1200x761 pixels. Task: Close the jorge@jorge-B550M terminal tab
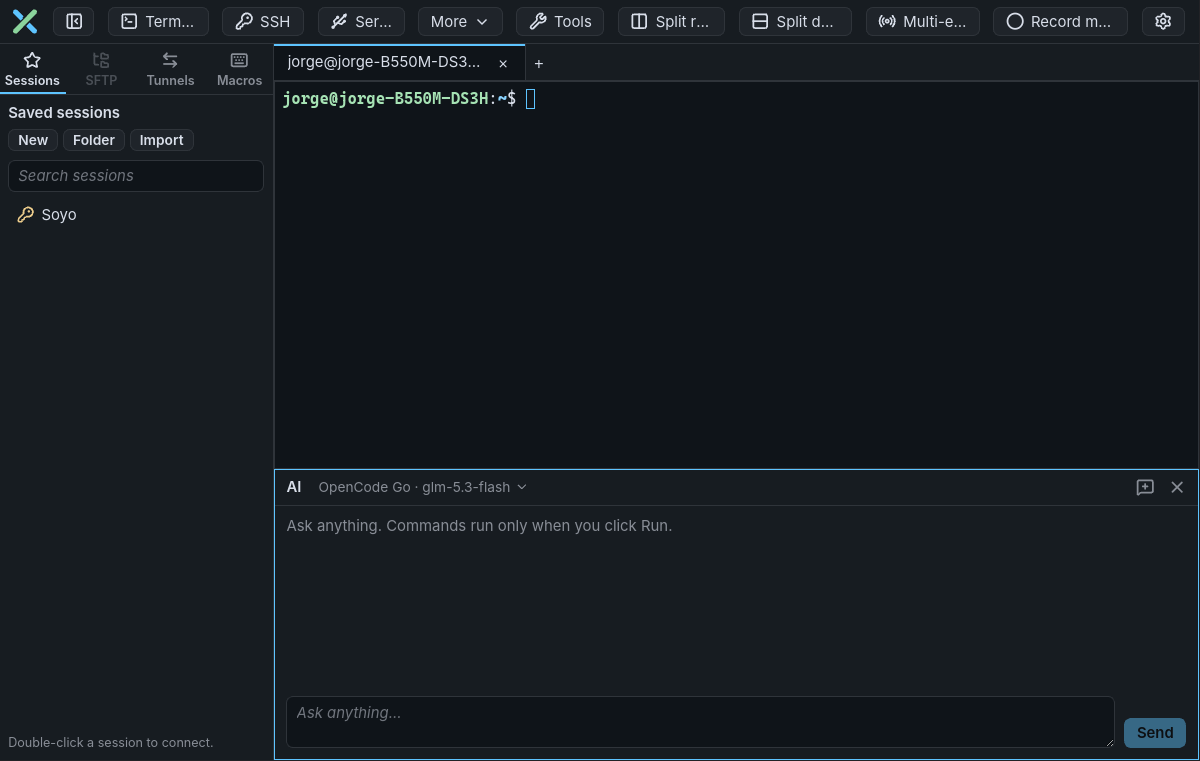pyautogui.click(x=503, y=63)
